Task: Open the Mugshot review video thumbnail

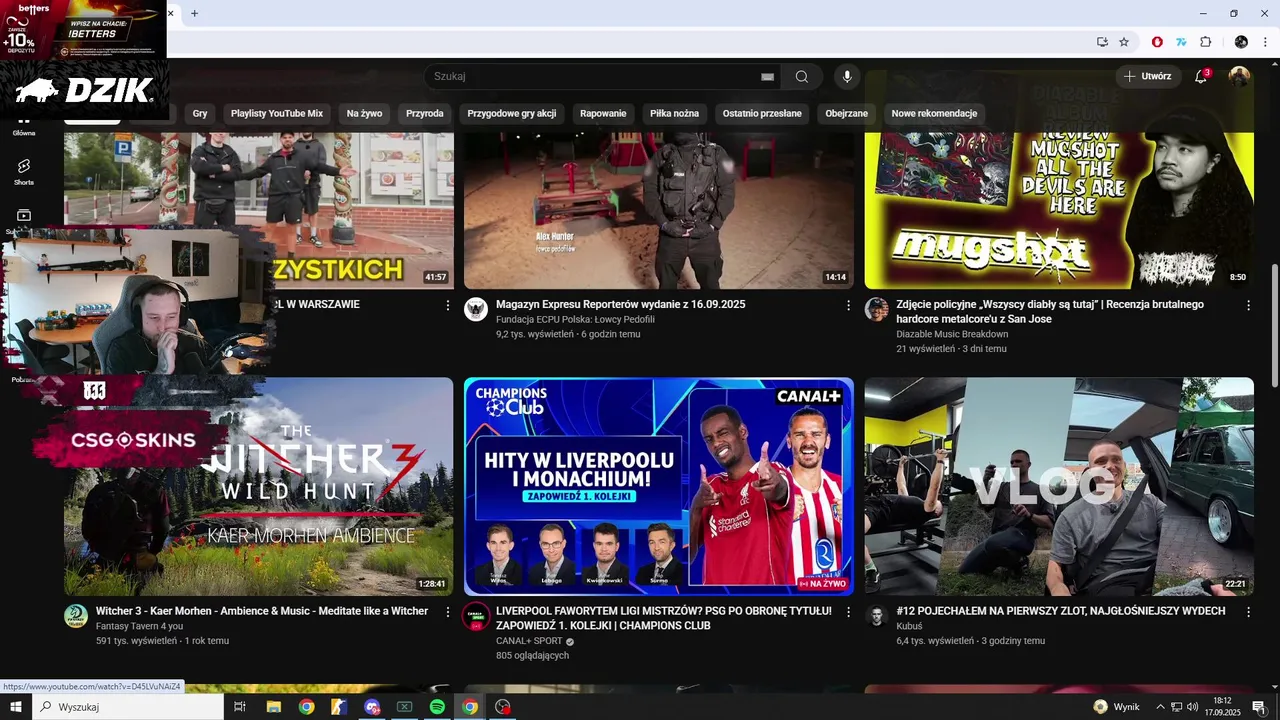Action: click(1059, 209)
